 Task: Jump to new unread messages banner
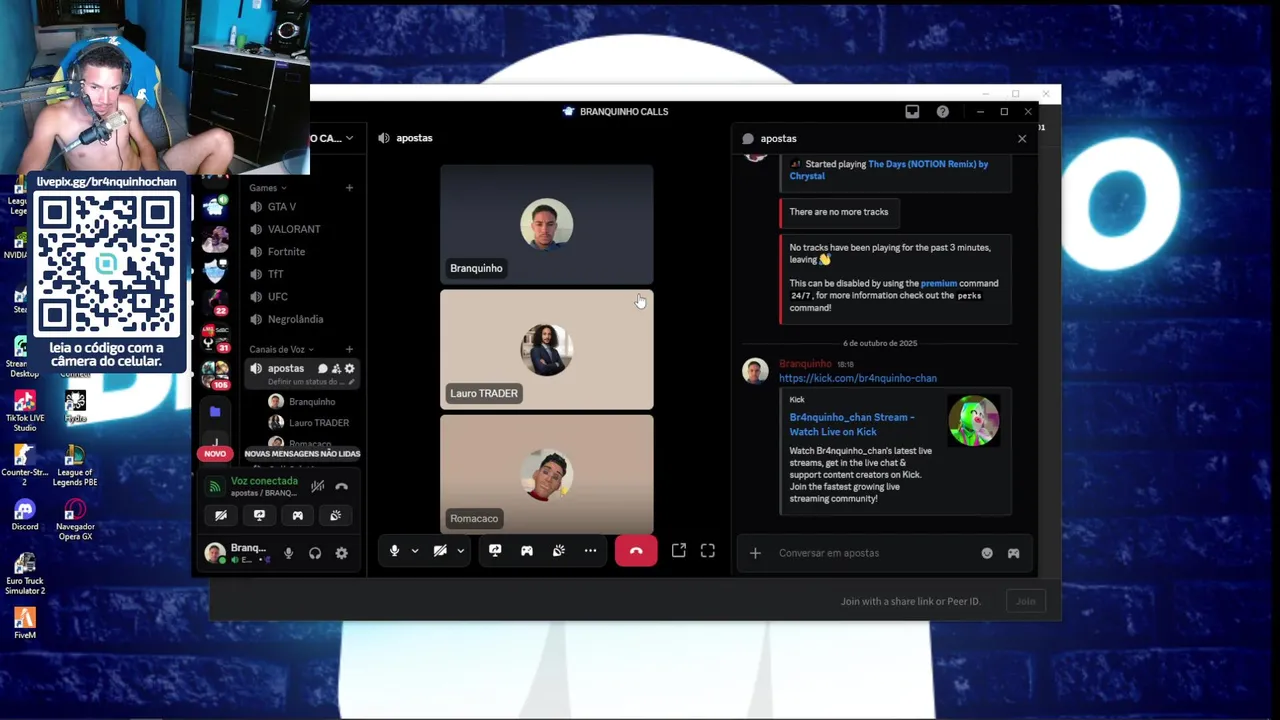coord(302,454)
